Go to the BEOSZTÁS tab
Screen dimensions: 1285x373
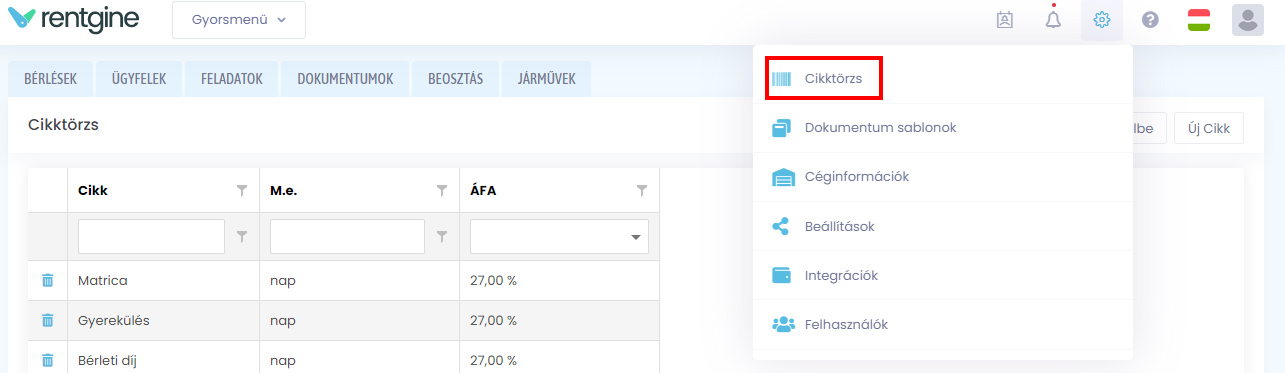point(455,79)
